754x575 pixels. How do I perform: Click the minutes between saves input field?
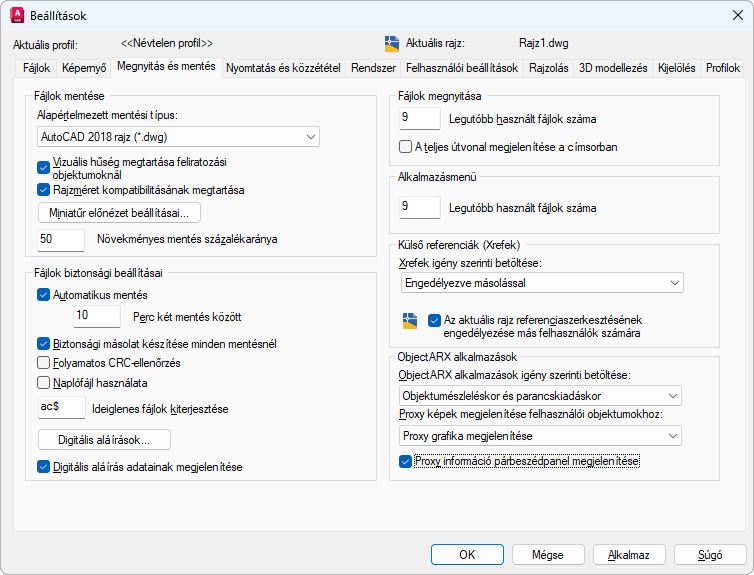[97, 317]
